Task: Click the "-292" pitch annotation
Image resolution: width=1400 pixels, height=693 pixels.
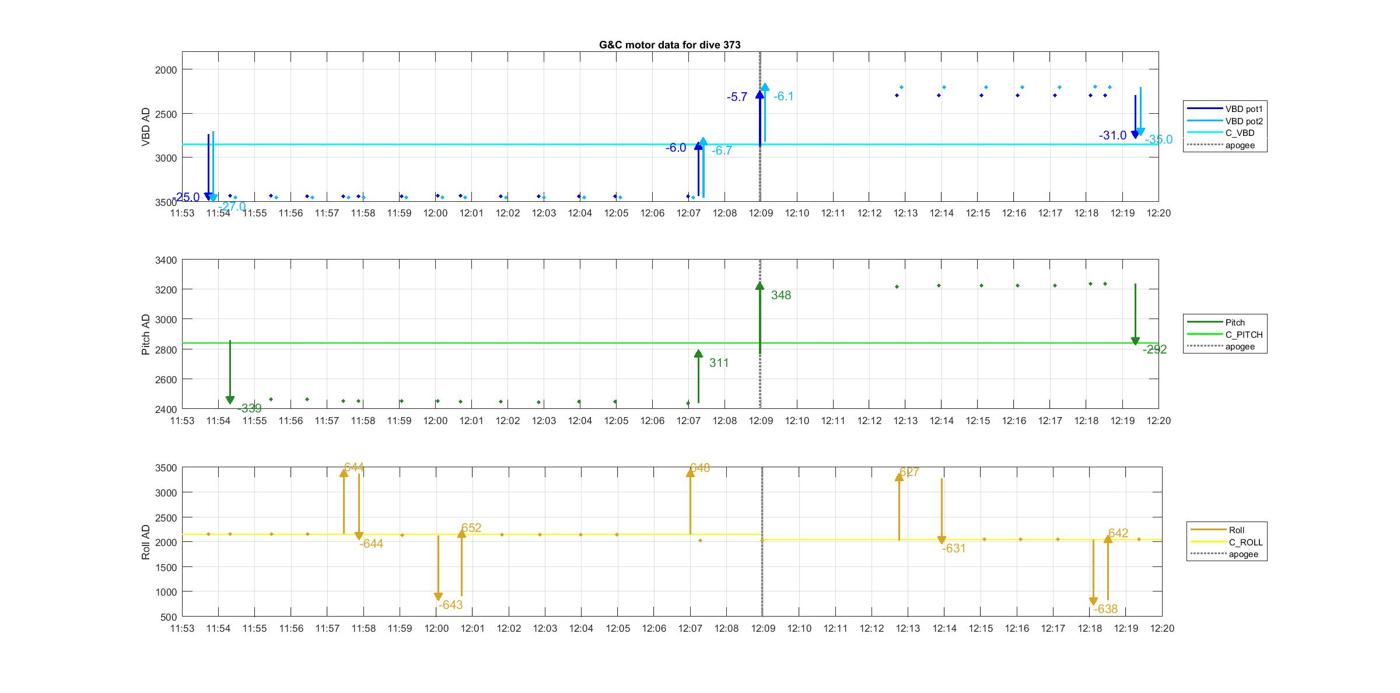Action: tap(1155, 350)
